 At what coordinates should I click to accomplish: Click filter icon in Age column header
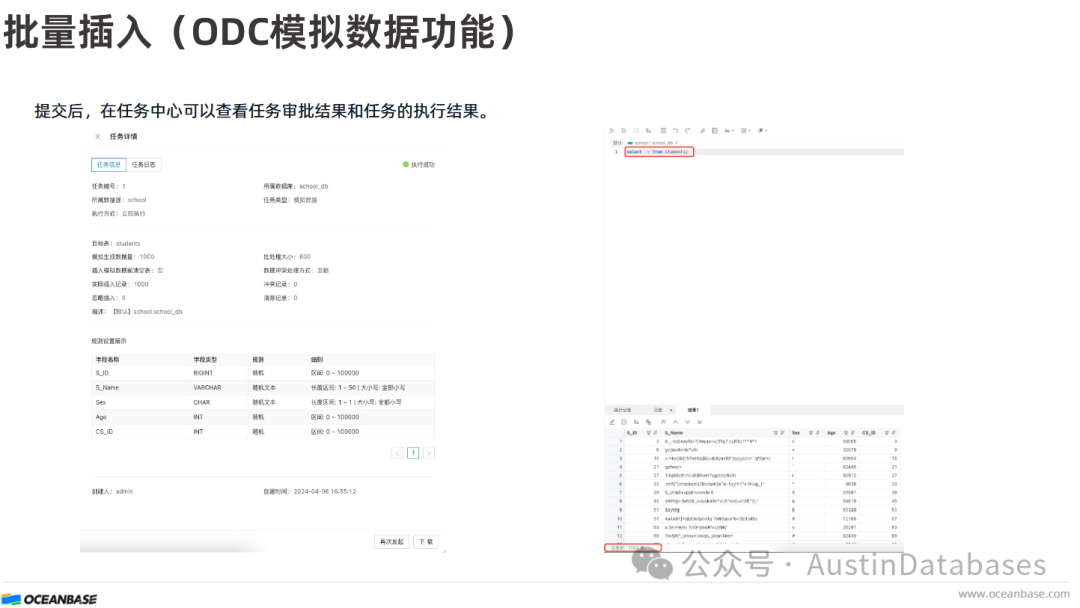click(x=846, y=433)
